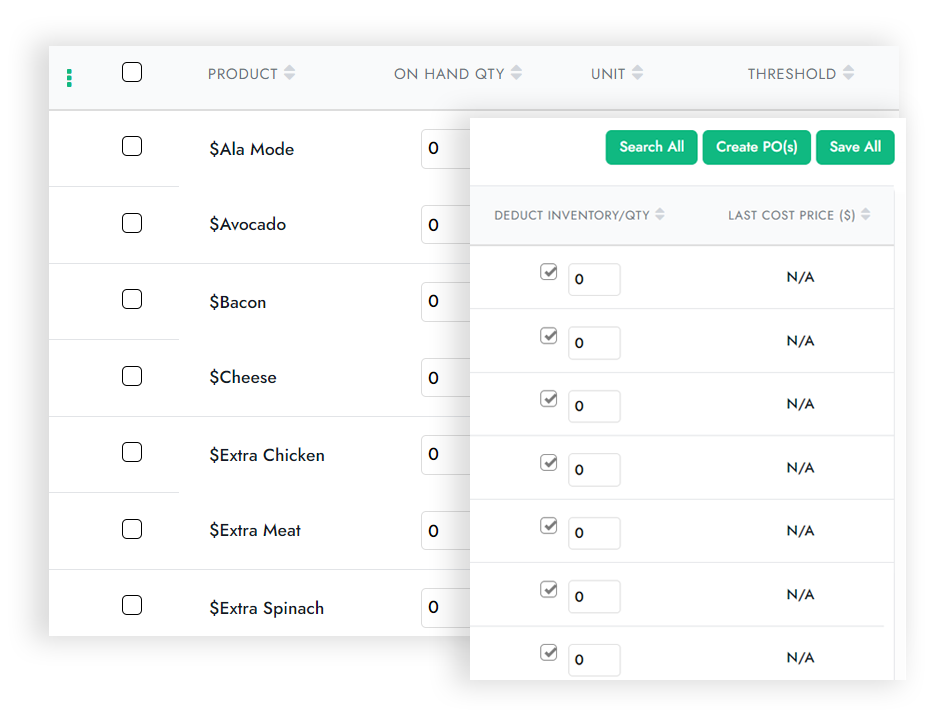
Task: Click the green three-dot menu icon
Action: (x=69, y=77)
